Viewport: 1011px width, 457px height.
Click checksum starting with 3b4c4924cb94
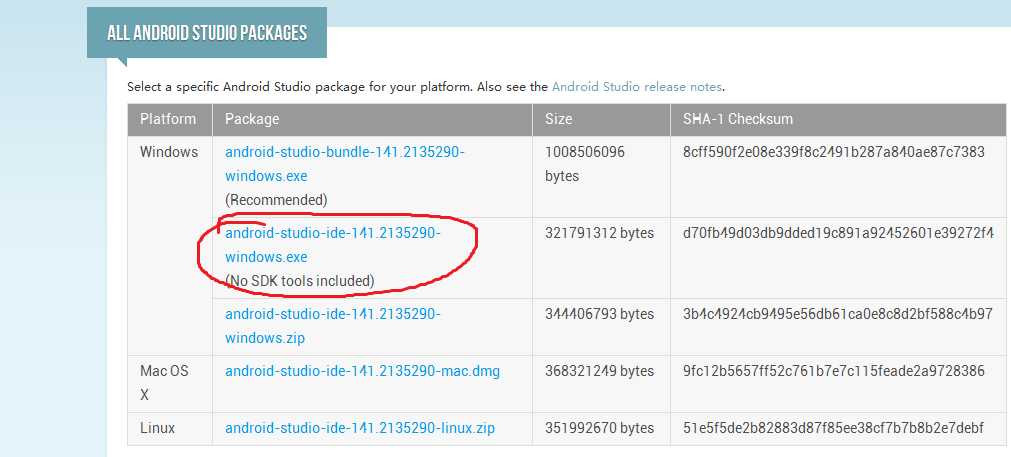[838, 314]
